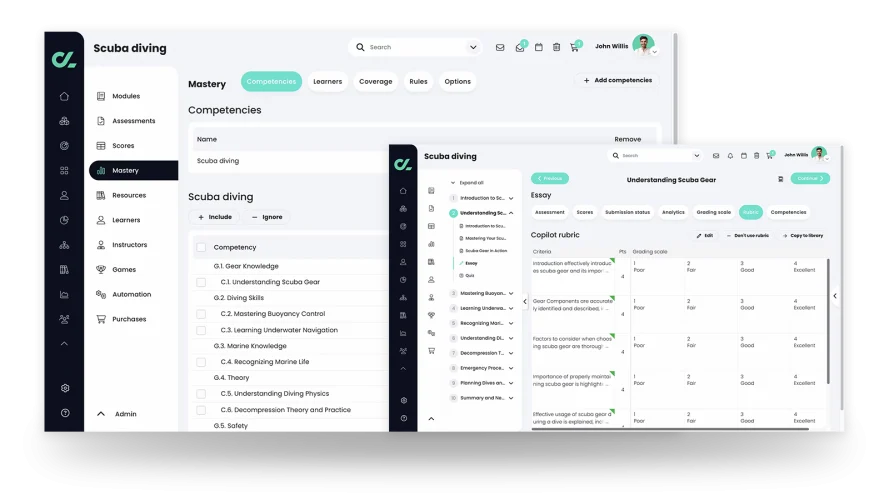Viewport: 889px width, 500px height.
Task: Check the C.1. Understanding Scuba Gear checkbox
Action: [x=201, y=282]
